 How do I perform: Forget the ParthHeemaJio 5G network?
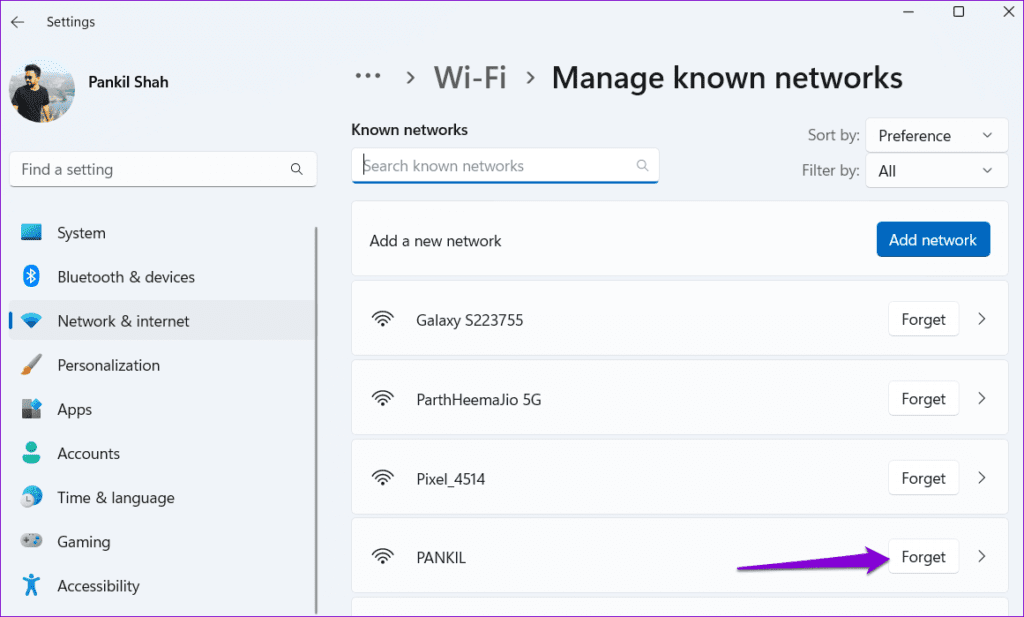(x=923, y=398)
